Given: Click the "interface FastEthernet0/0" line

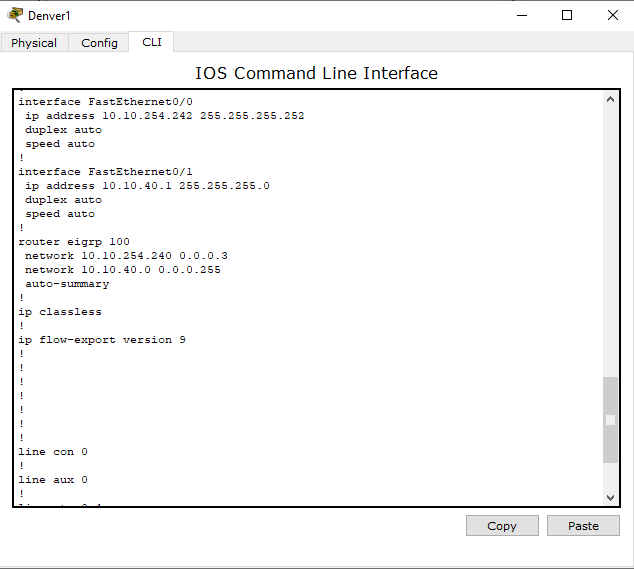Looking at the screenshot, I should tap(105, 102).
